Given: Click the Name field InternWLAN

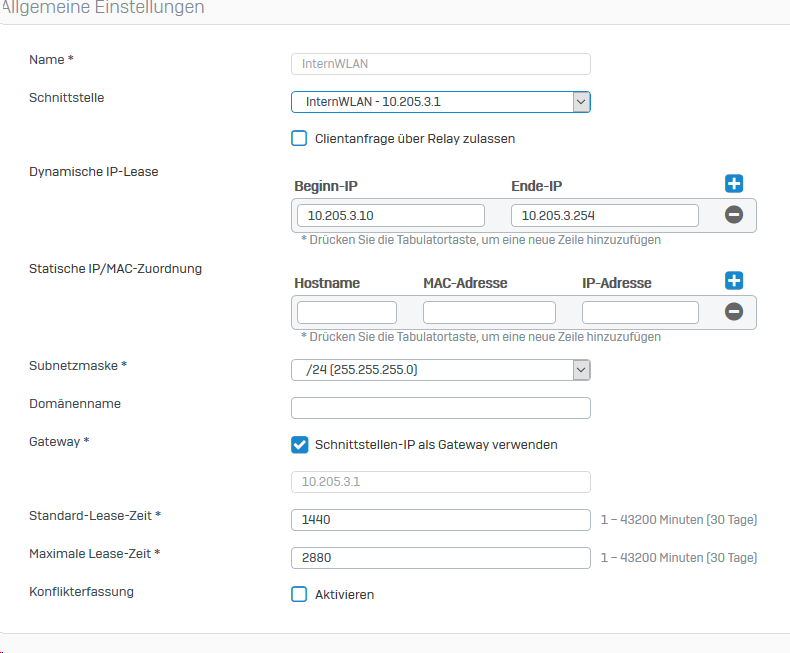Looking at the screenshot, I should tap(440, 64).
